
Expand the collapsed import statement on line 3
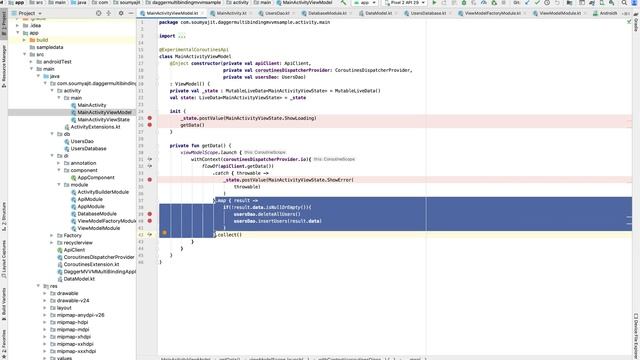[182, 36]
